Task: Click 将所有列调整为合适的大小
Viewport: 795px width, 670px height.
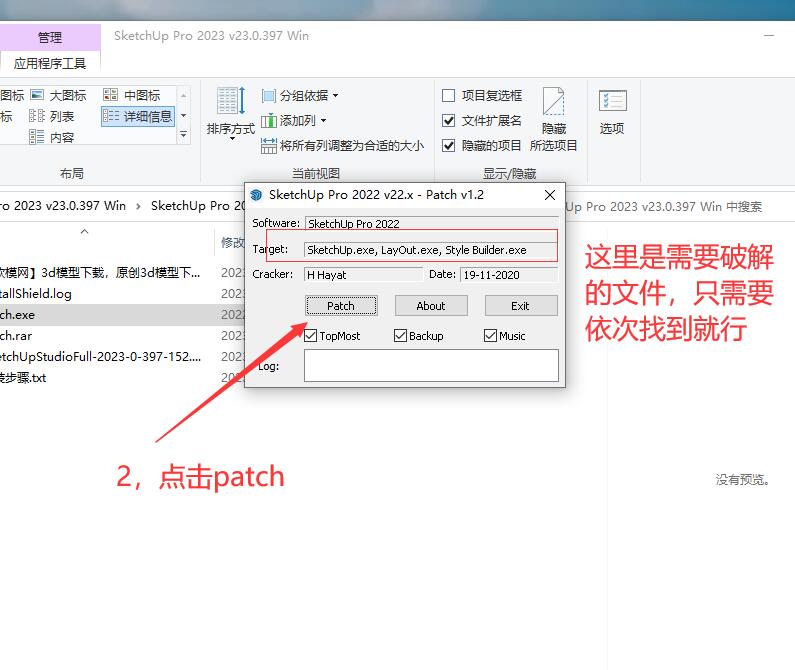Action: click(343, 146)
